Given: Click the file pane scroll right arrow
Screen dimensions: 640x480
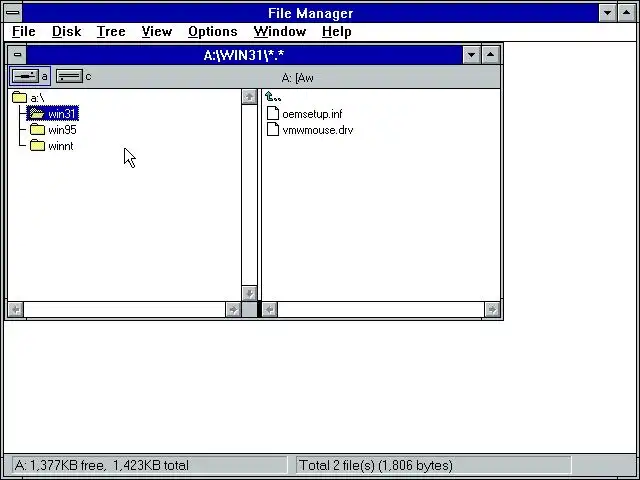Looking at the screenshot, I should tap(492, 309).
